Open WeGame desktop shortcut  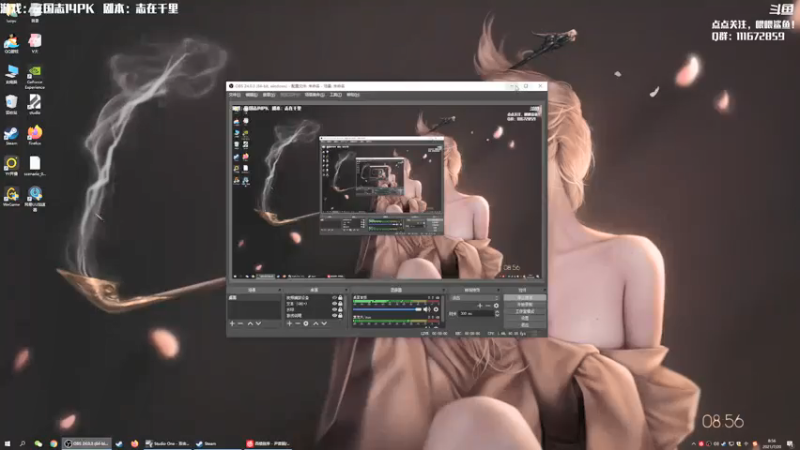11,196
